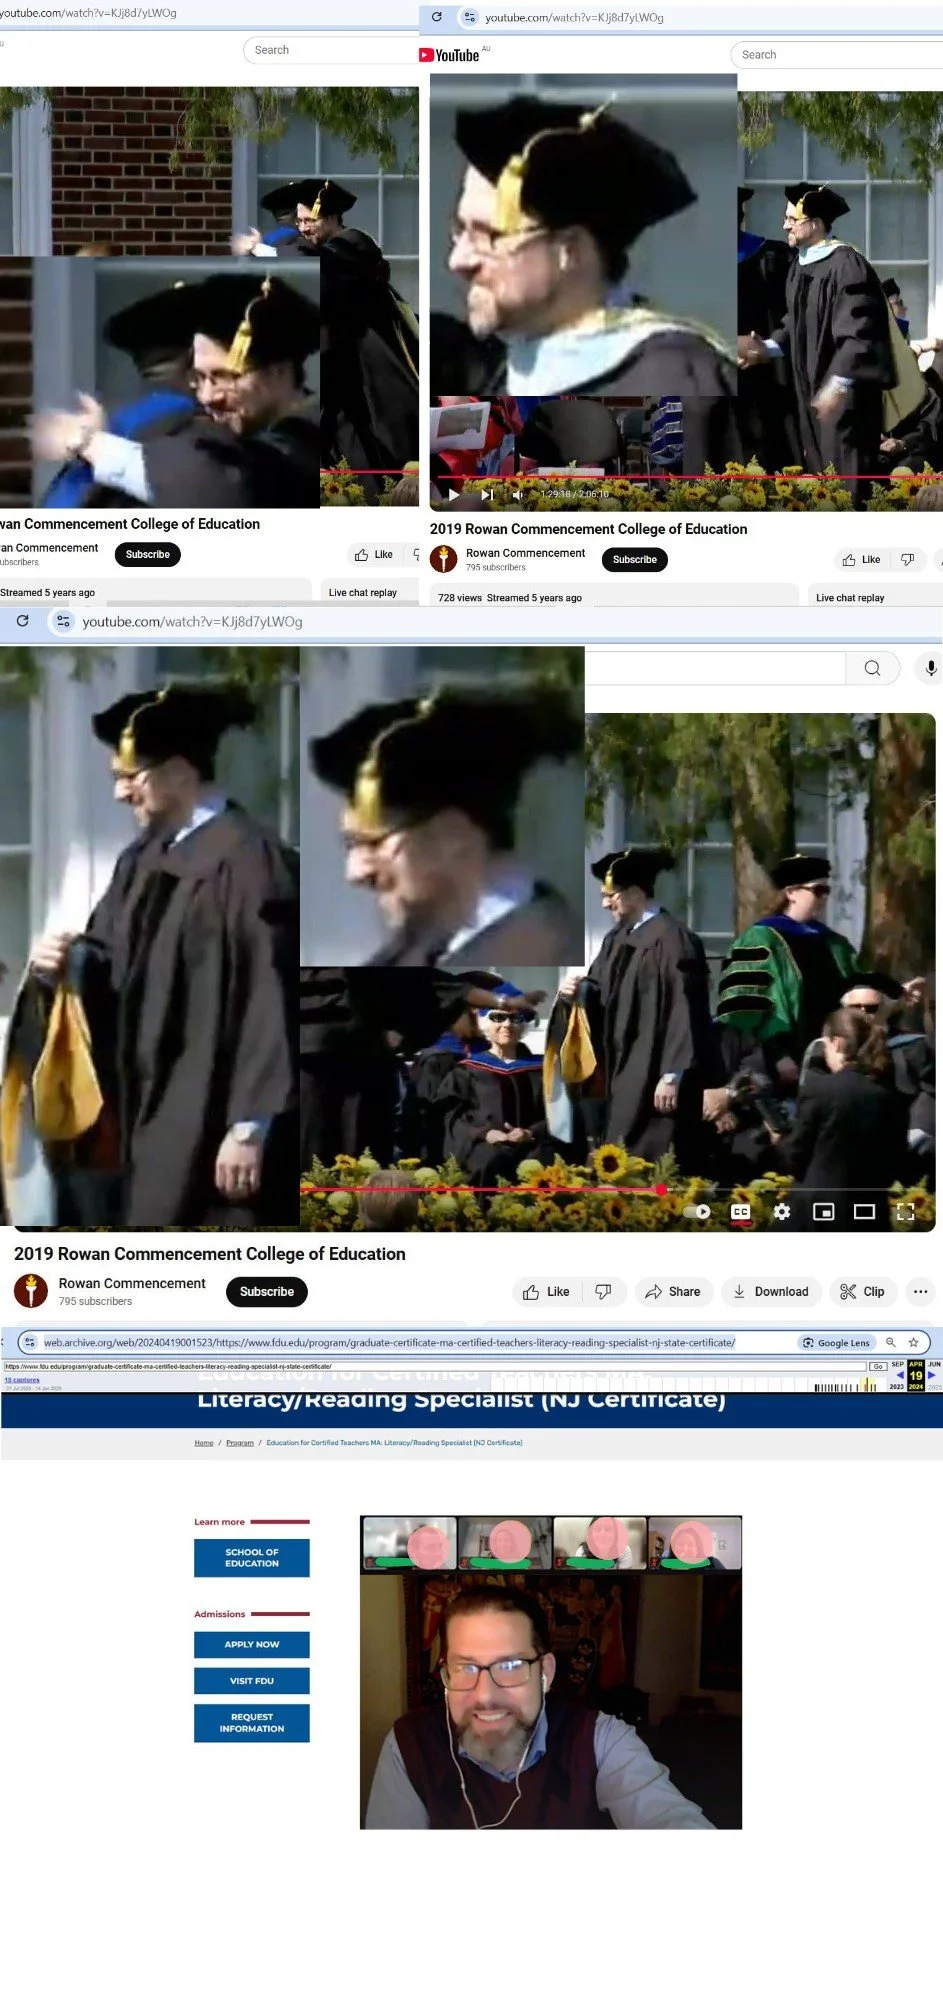Click the web.archive.org address bar URL

[x=389, y=1342]
